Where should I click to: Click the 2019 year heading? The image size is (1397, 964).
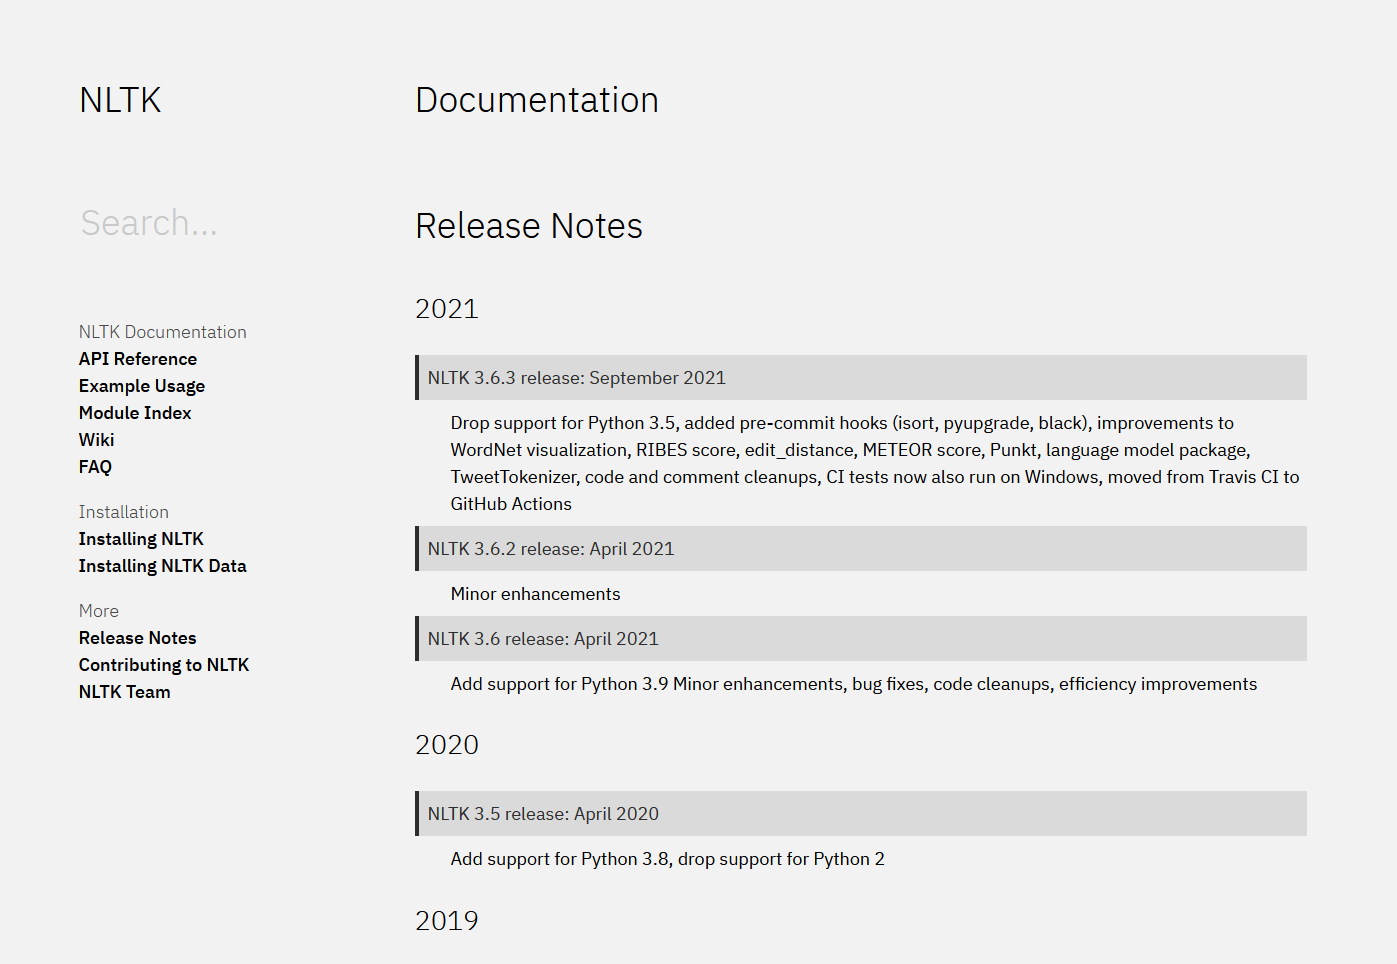coord(447,921)
